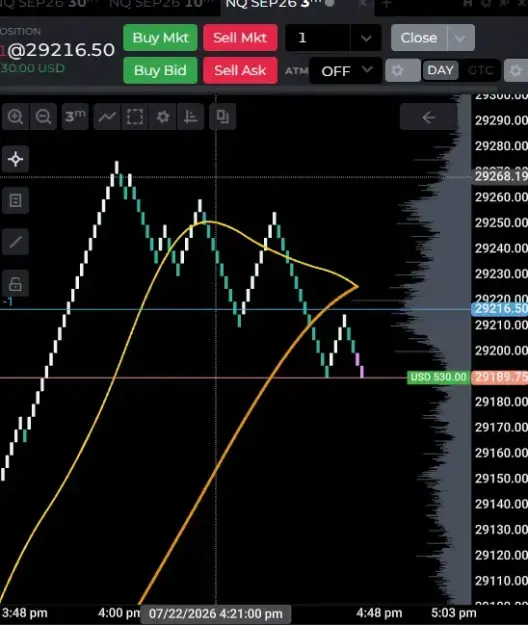Click the duplicate chart windows icon
Viewport: 528px width, 625px height.
(222, 117)
